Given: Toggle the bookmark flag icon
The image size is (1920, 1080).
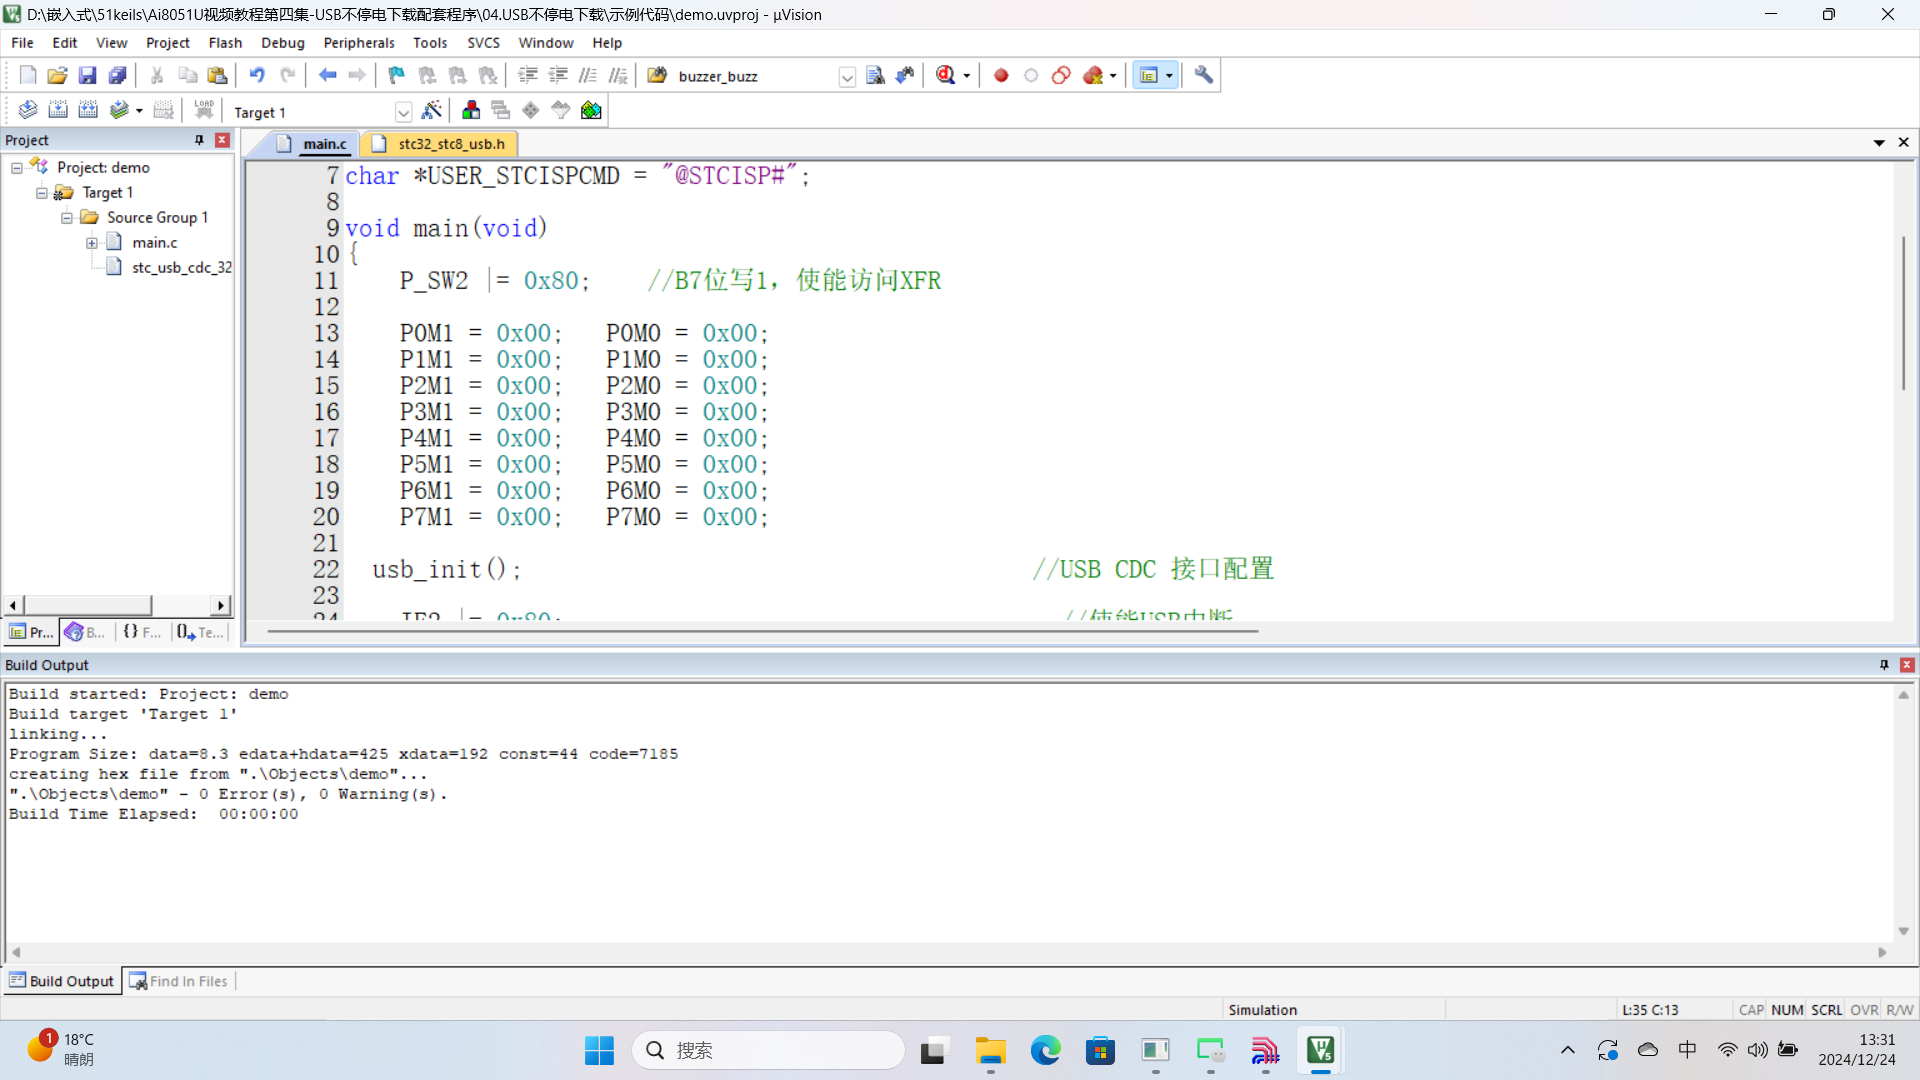Looking at the screenshot, I should (396, 75).
